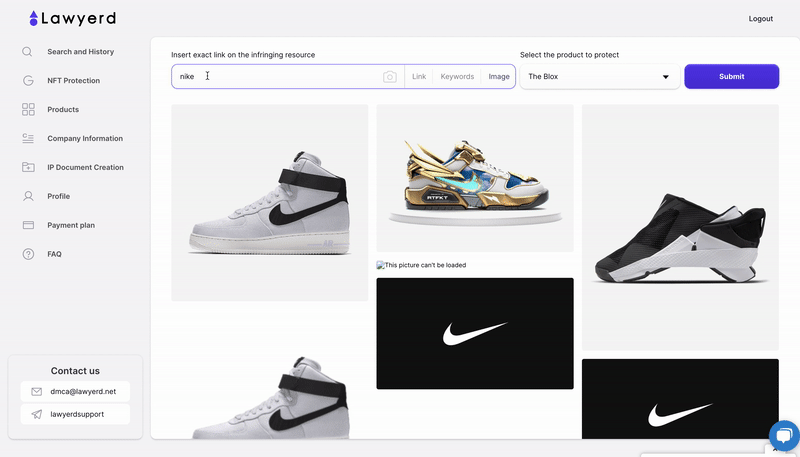Screen dimensions: 800x457
Task: Click the Company Information icon
Action: point(28,138)
